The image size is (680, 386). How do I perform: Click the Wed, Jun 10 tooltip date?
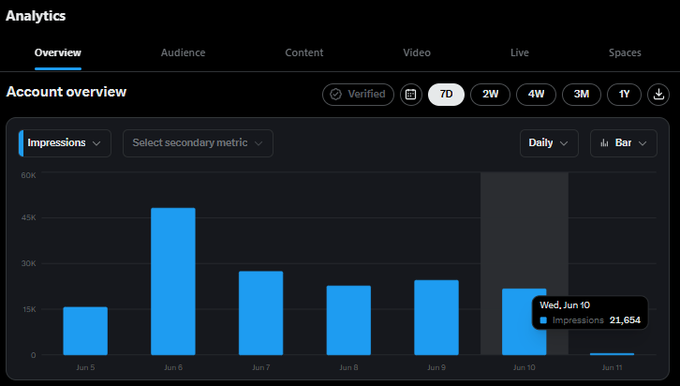coord(565,305)
